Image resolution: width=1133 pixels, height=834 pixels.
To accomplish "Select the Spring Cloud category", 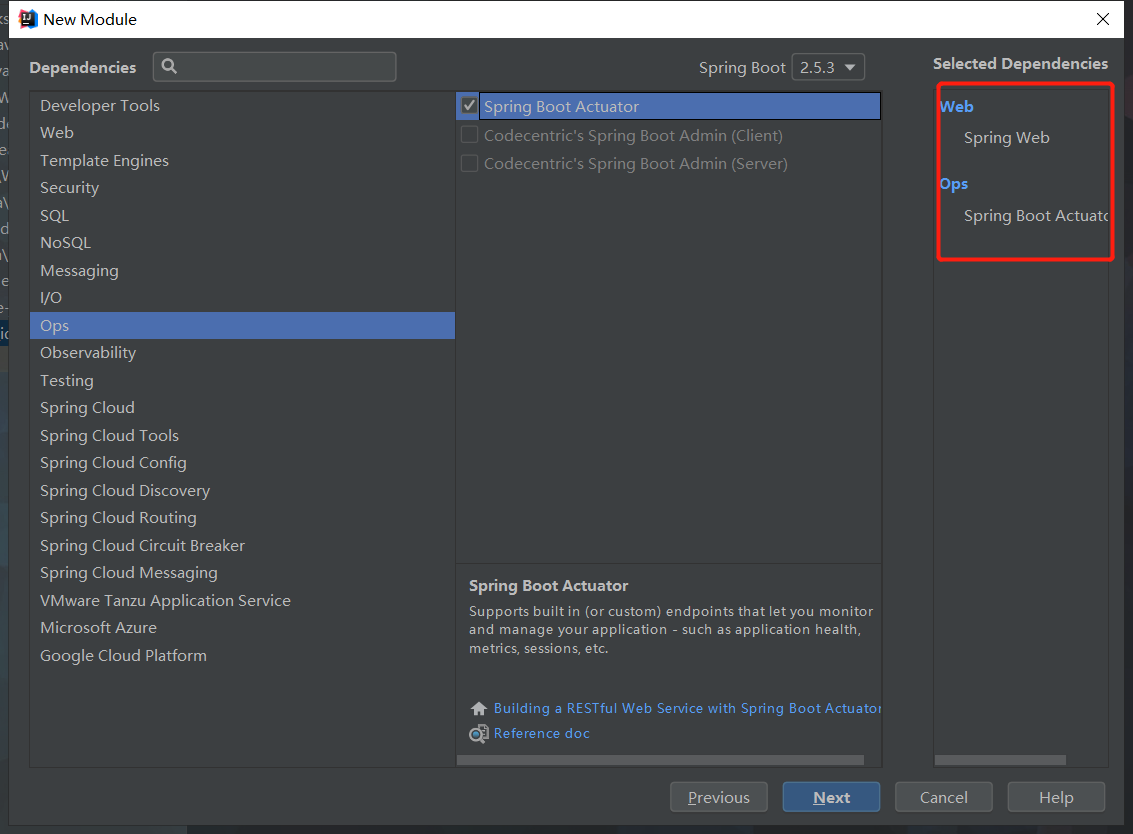I will [x=242, y=408].
